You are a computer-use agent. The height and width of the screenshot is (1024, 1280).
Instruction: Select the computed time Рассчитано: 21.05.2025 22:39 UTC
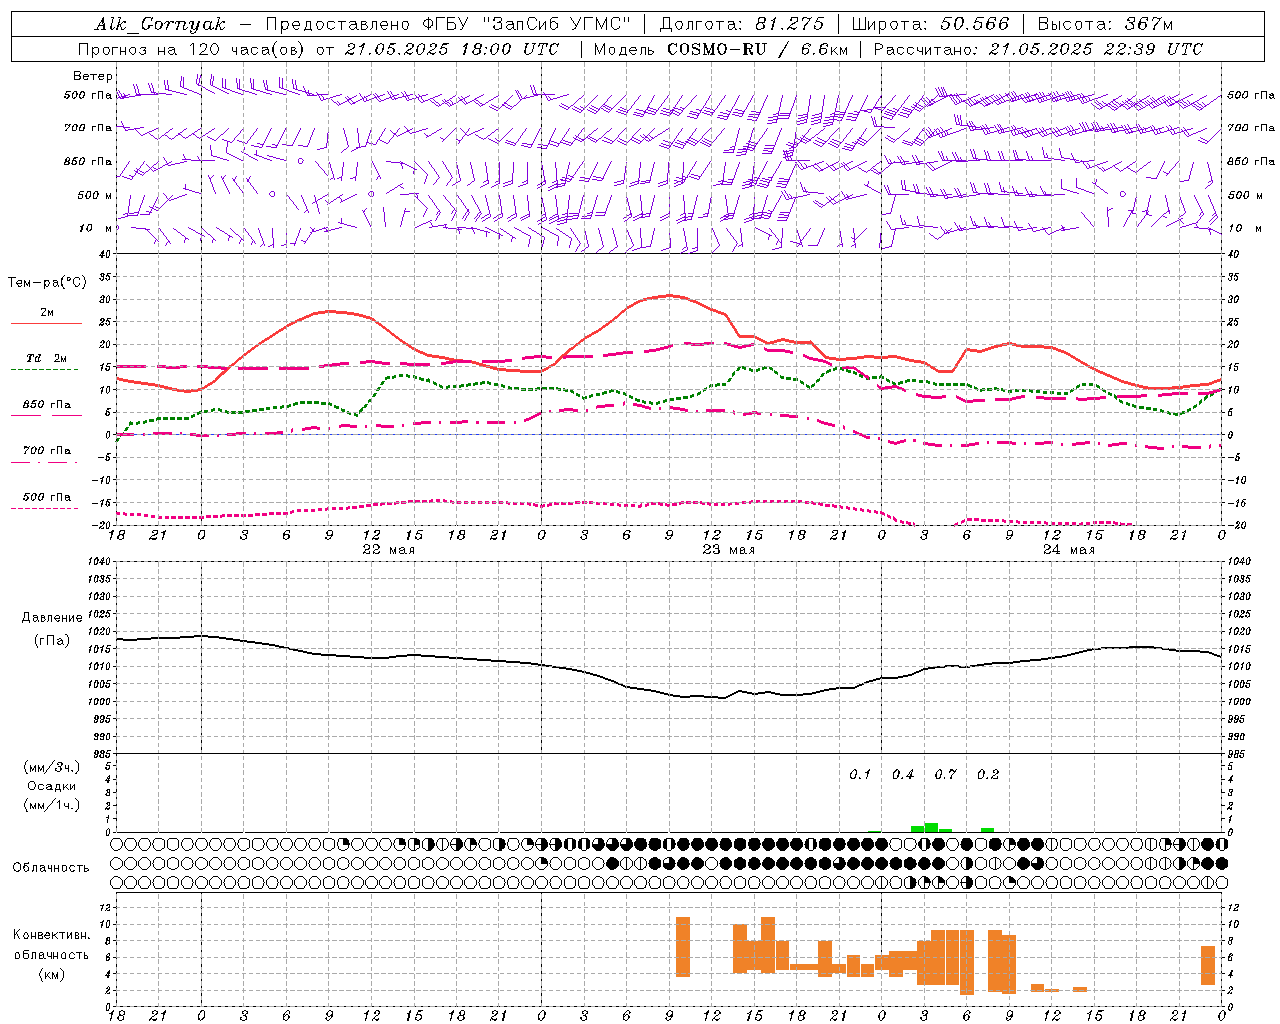click(1038, 49)
